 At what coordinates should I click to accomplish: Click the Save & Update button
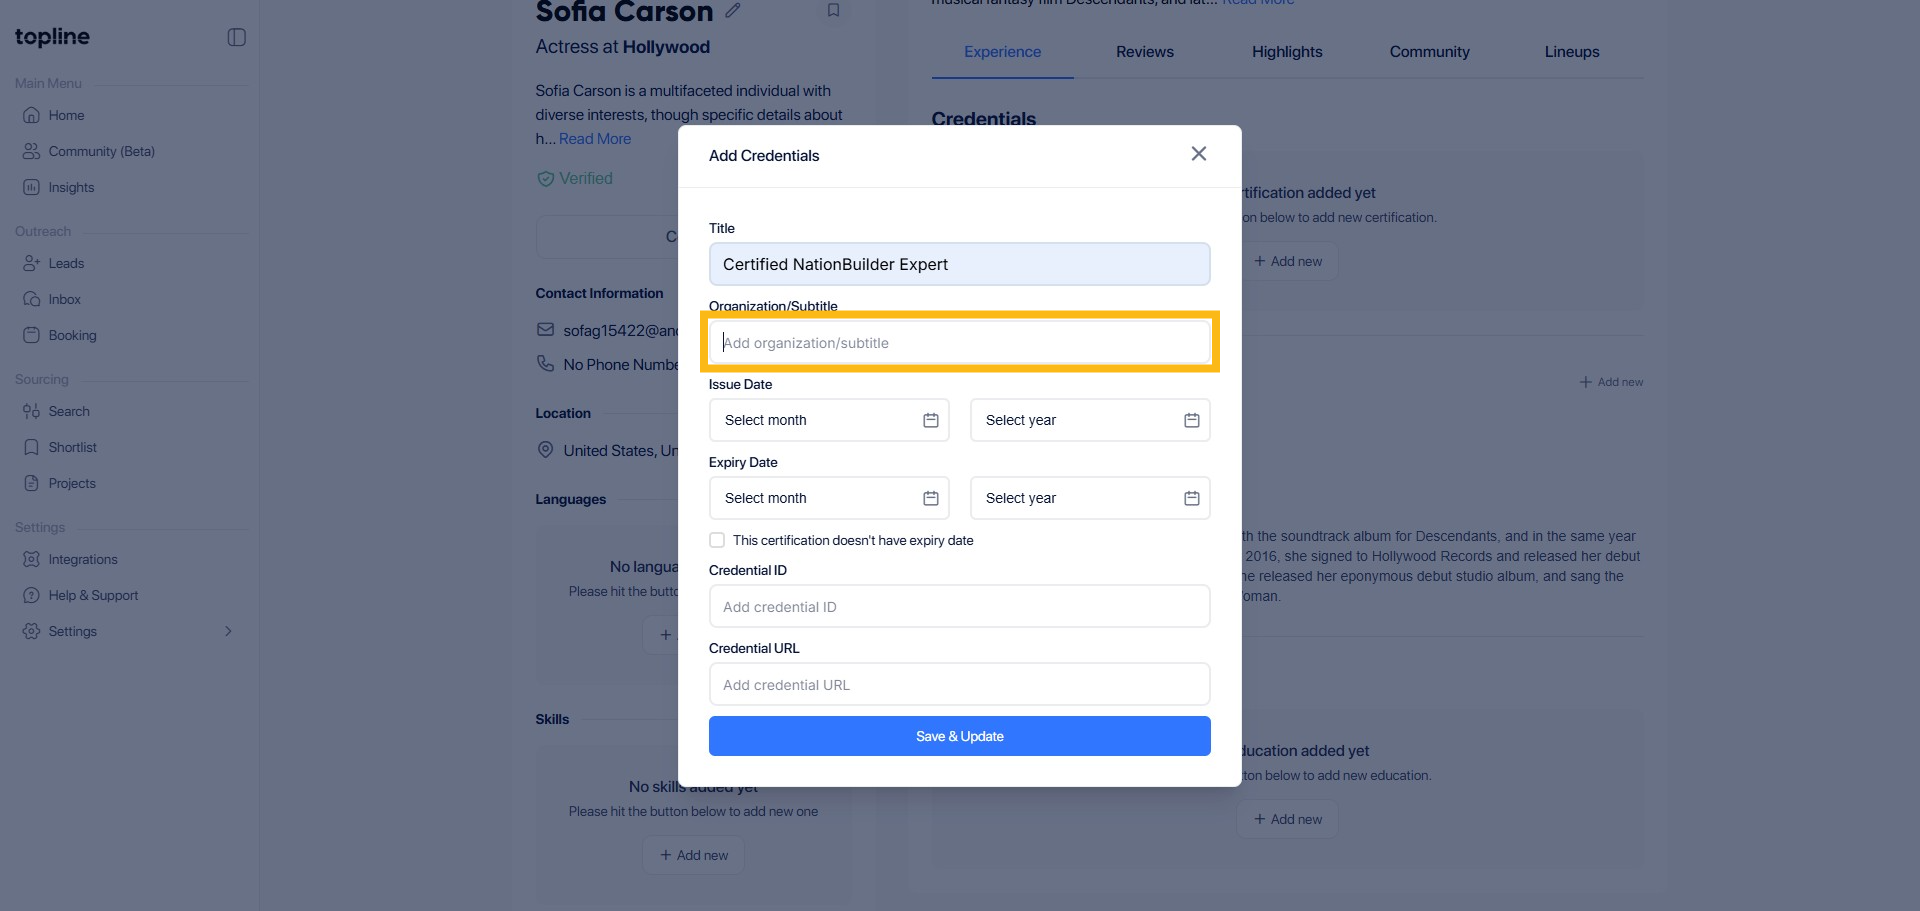pos(959,736)
